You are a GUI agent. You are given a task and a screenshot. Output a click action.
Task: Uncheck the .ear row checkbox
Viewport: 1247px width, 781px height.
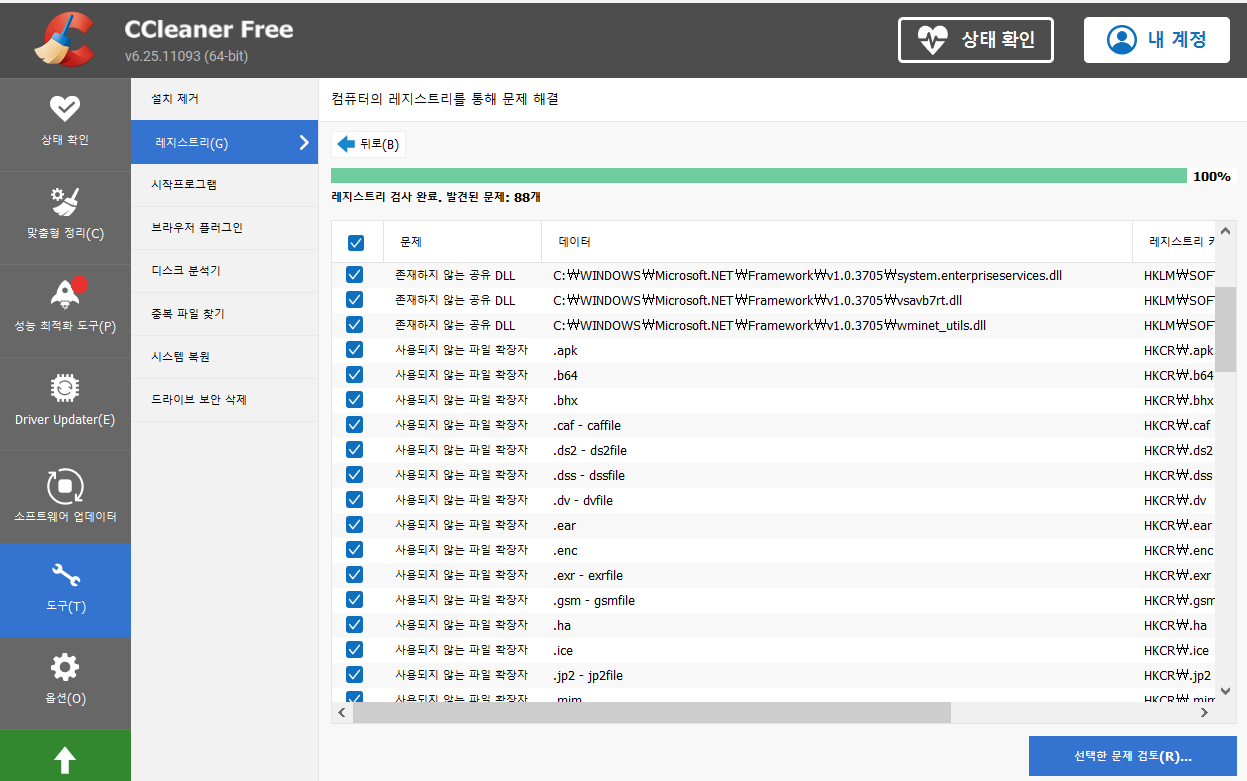(x=354, y=525)
